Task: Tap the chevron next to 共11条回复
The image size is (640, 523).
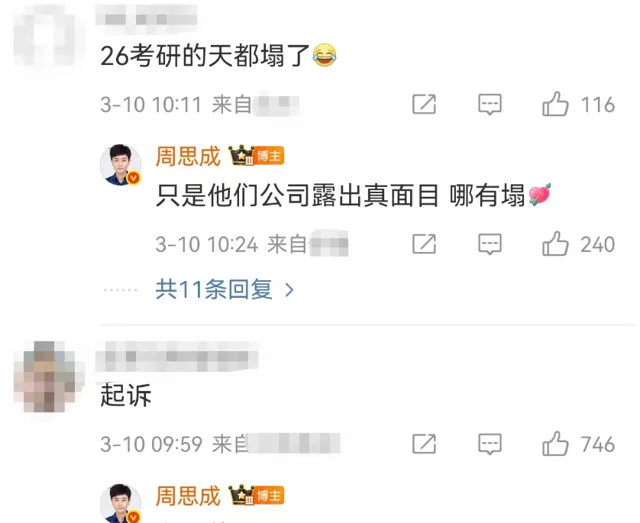Action: (x=289, y=290)
